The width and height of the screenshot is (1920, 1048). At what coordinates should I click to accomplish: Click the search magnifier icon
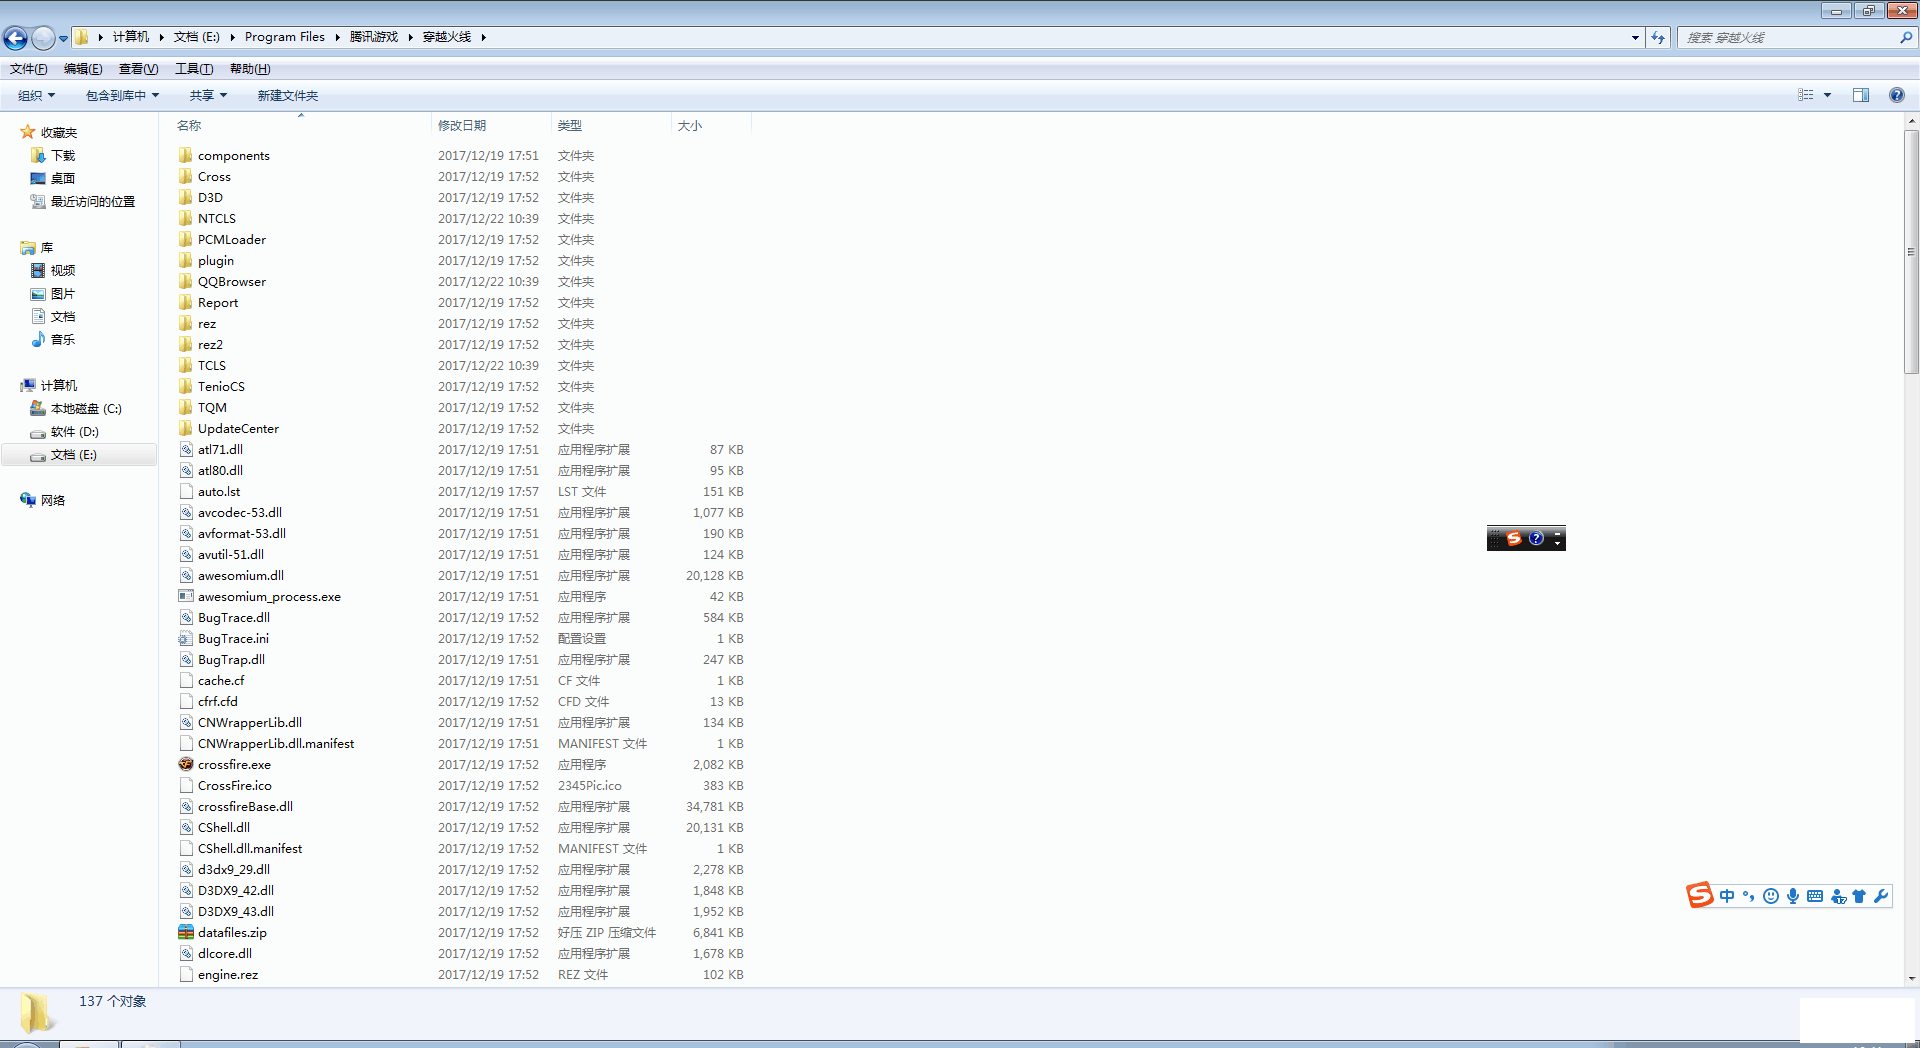coord(1906,37)
